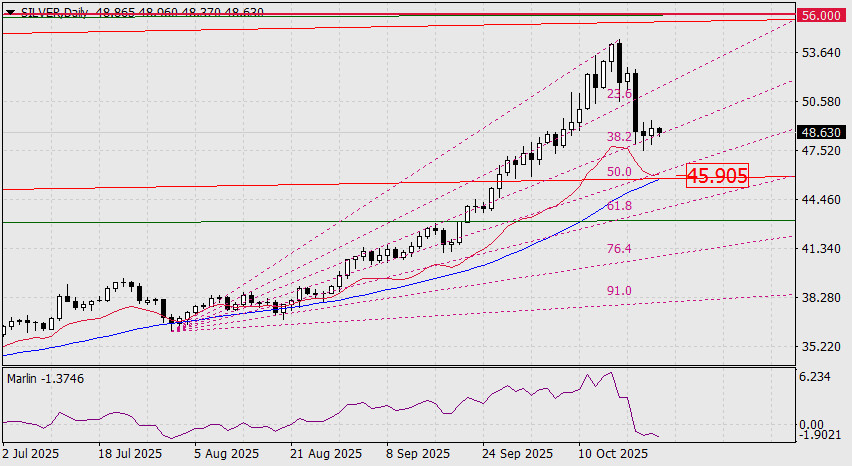Screen dimensions: 852x466
Task: Click the 24 Sep 2025 date label
Action: pos(518,454)
